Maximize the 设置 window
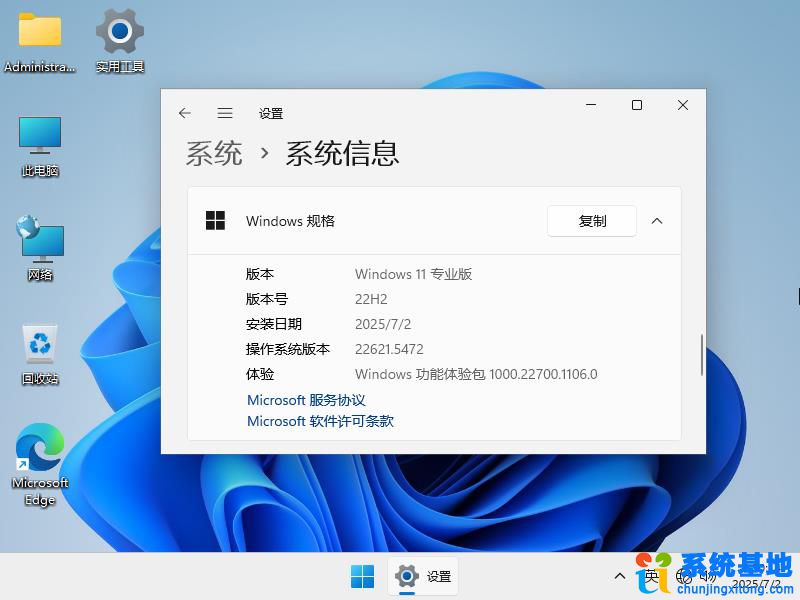This screenshot has width=800, height=600. (x=637, y=105)
